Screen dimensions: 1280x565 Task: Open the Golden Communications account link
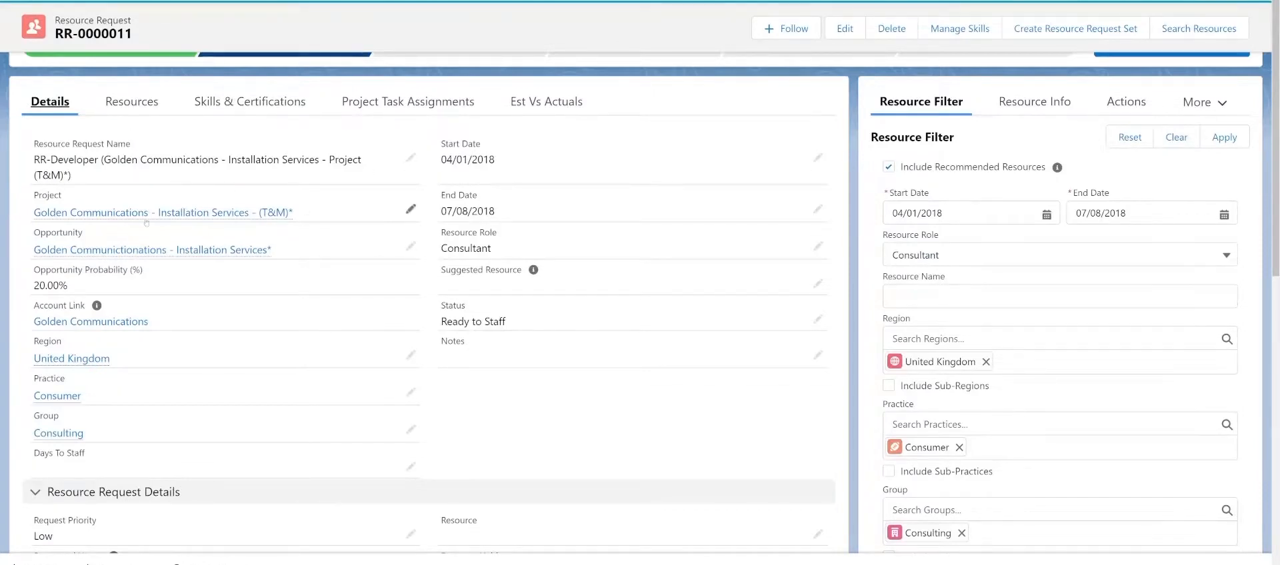(x=91, y=321)
